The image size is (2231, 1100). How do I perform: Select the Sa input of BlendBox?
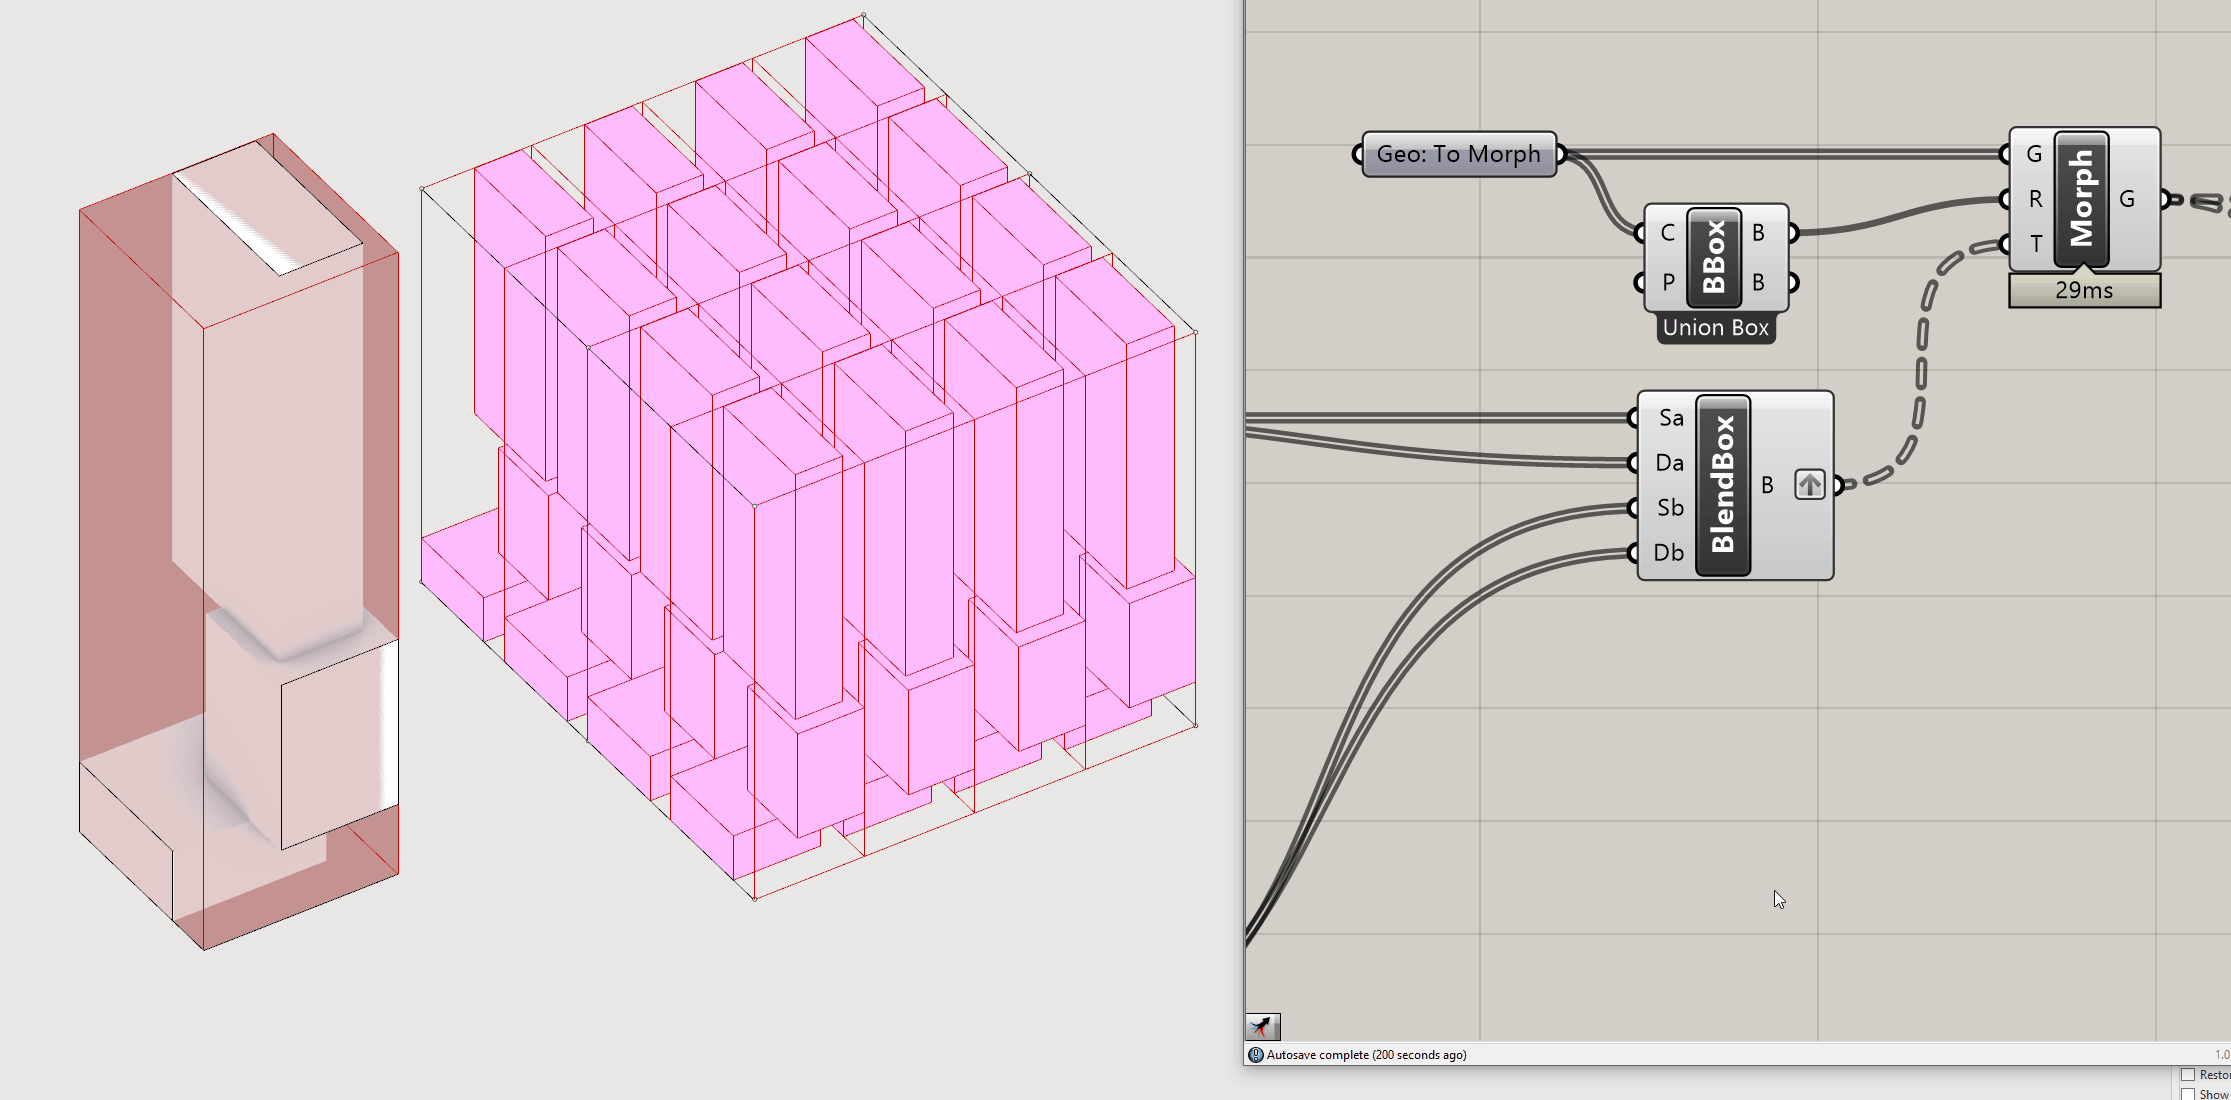tap(1671, 418)
